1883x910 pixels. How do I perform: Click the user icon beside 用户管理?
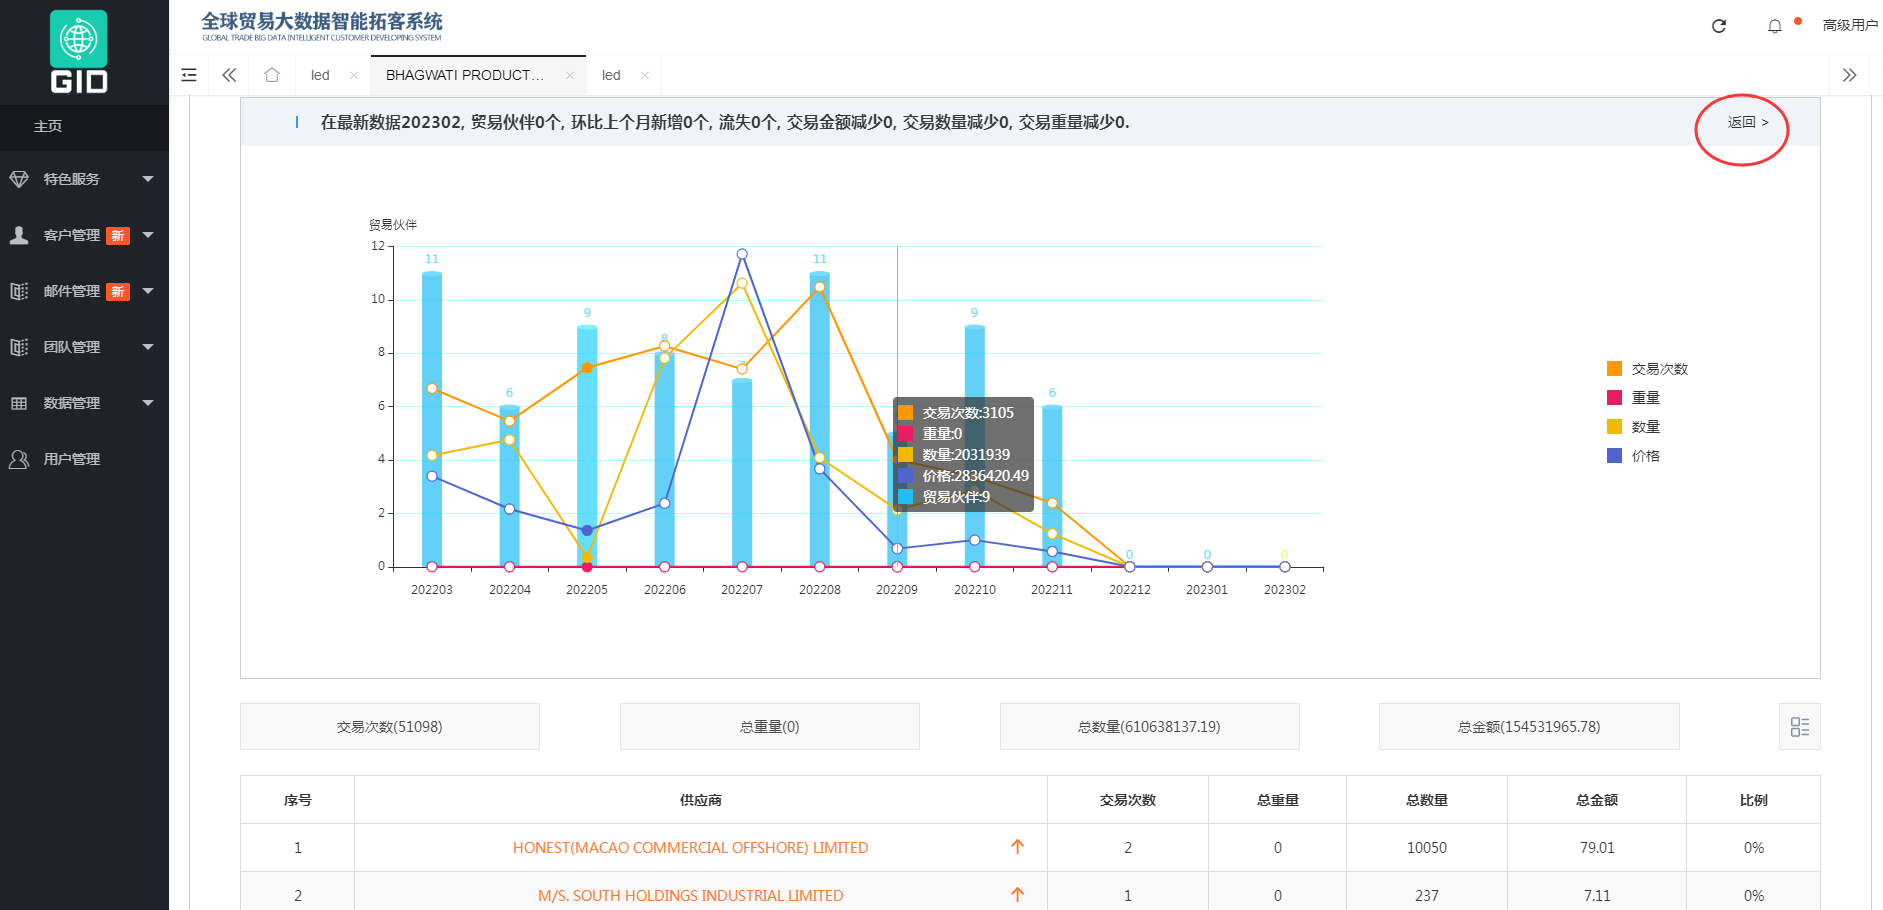click(19, 459)
